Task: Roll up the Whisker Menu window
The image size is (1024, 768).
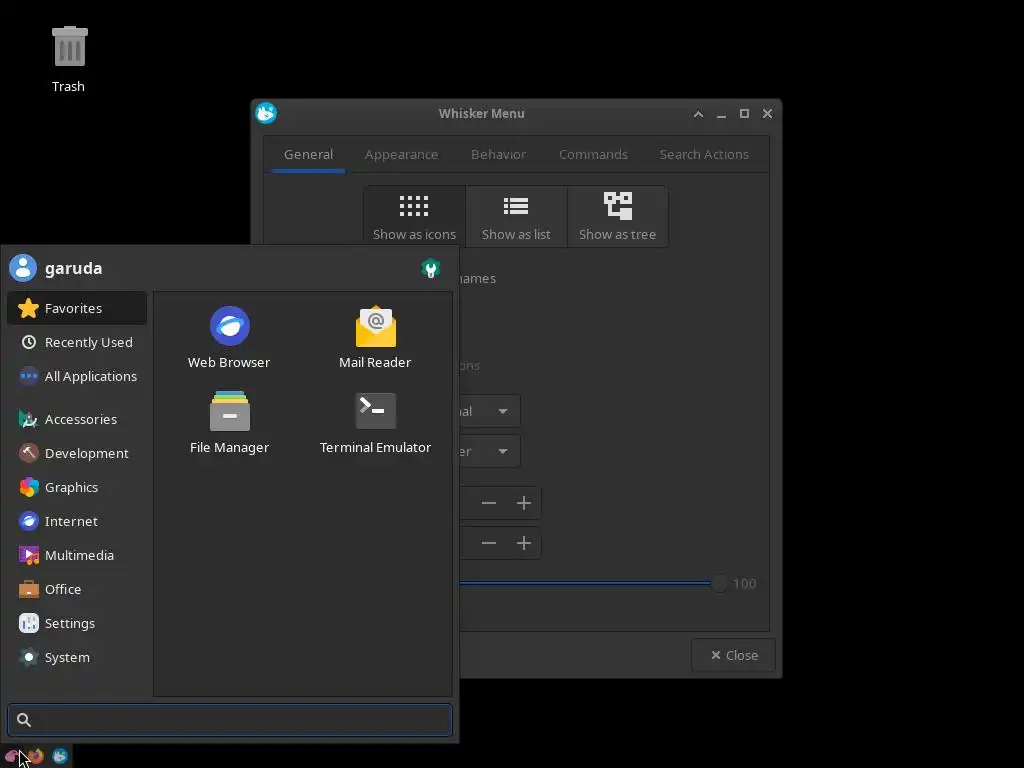Action: 698,114
